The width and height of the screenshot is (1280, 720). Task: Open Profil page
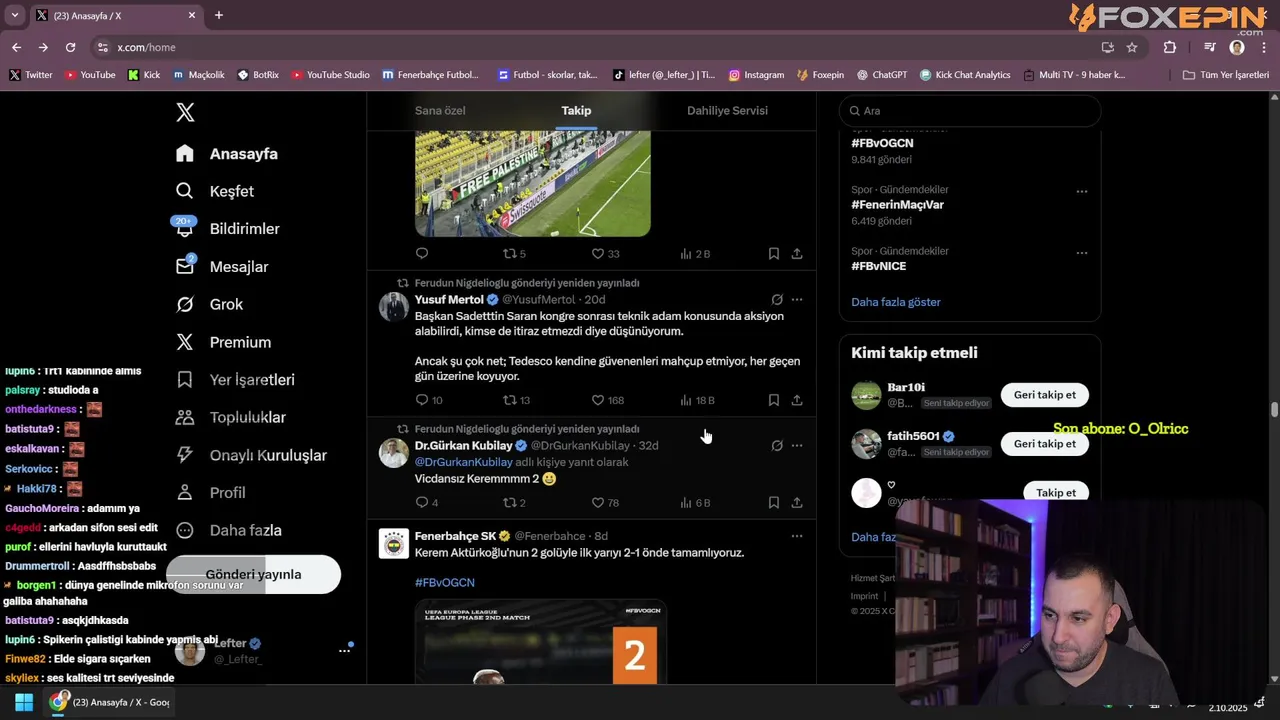click(210, 493)
